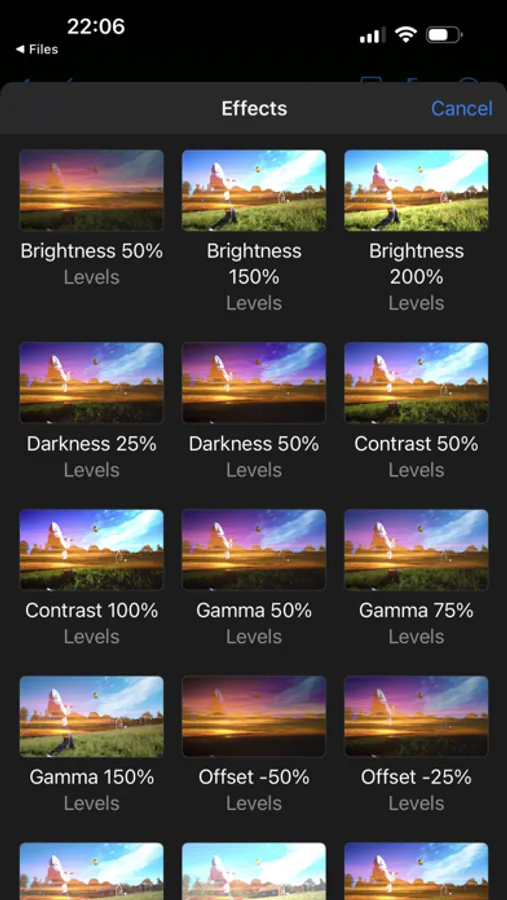The height and width of the screenshot is (900, 507).
Task: Tap the Contrast 100% label text
Action: click(91, 610)
